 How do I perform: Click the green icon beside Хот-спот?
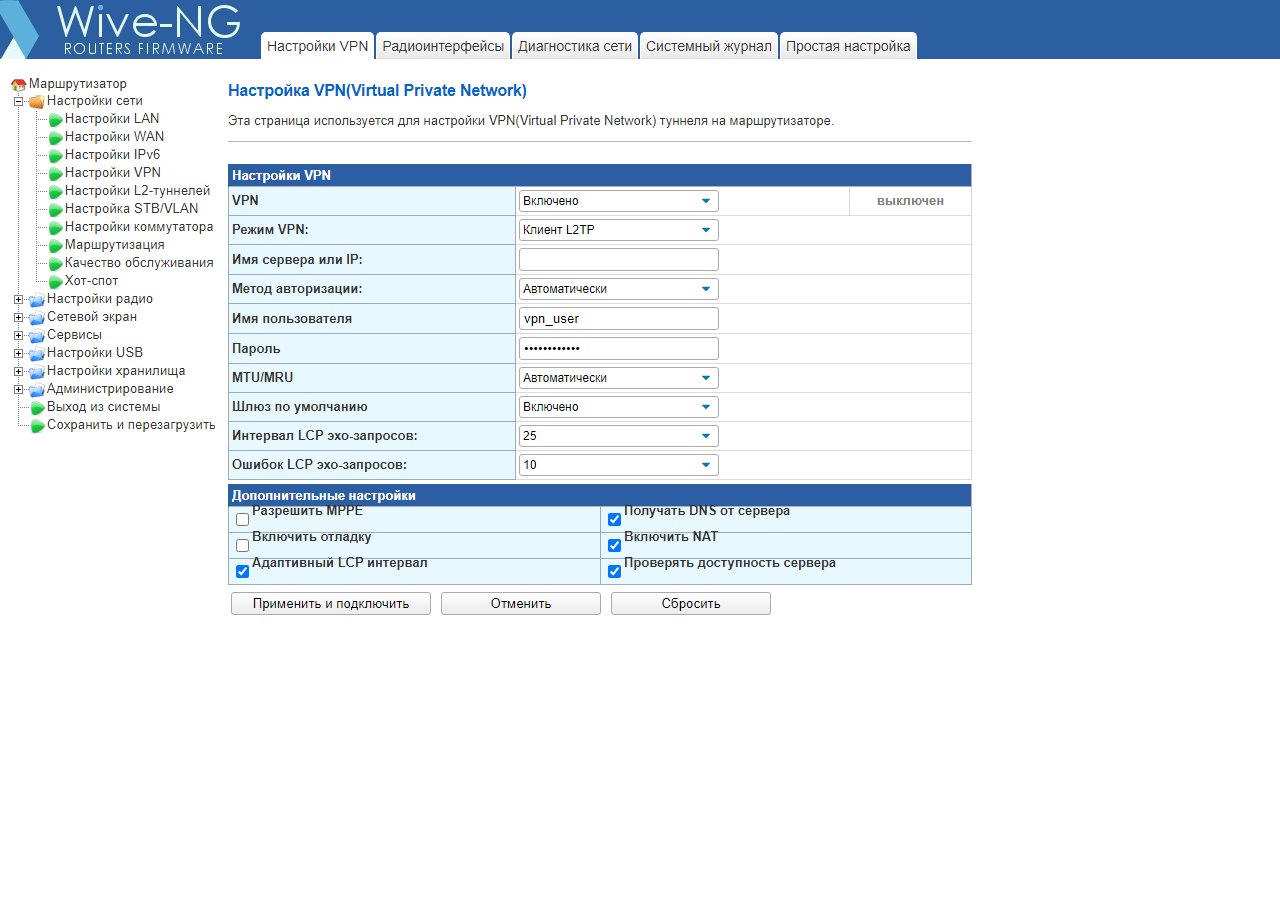(56, 282)
